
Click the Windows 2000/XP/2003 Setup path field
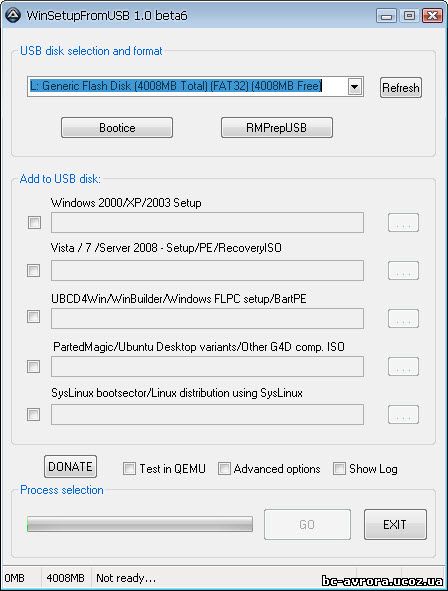(208, 222)
